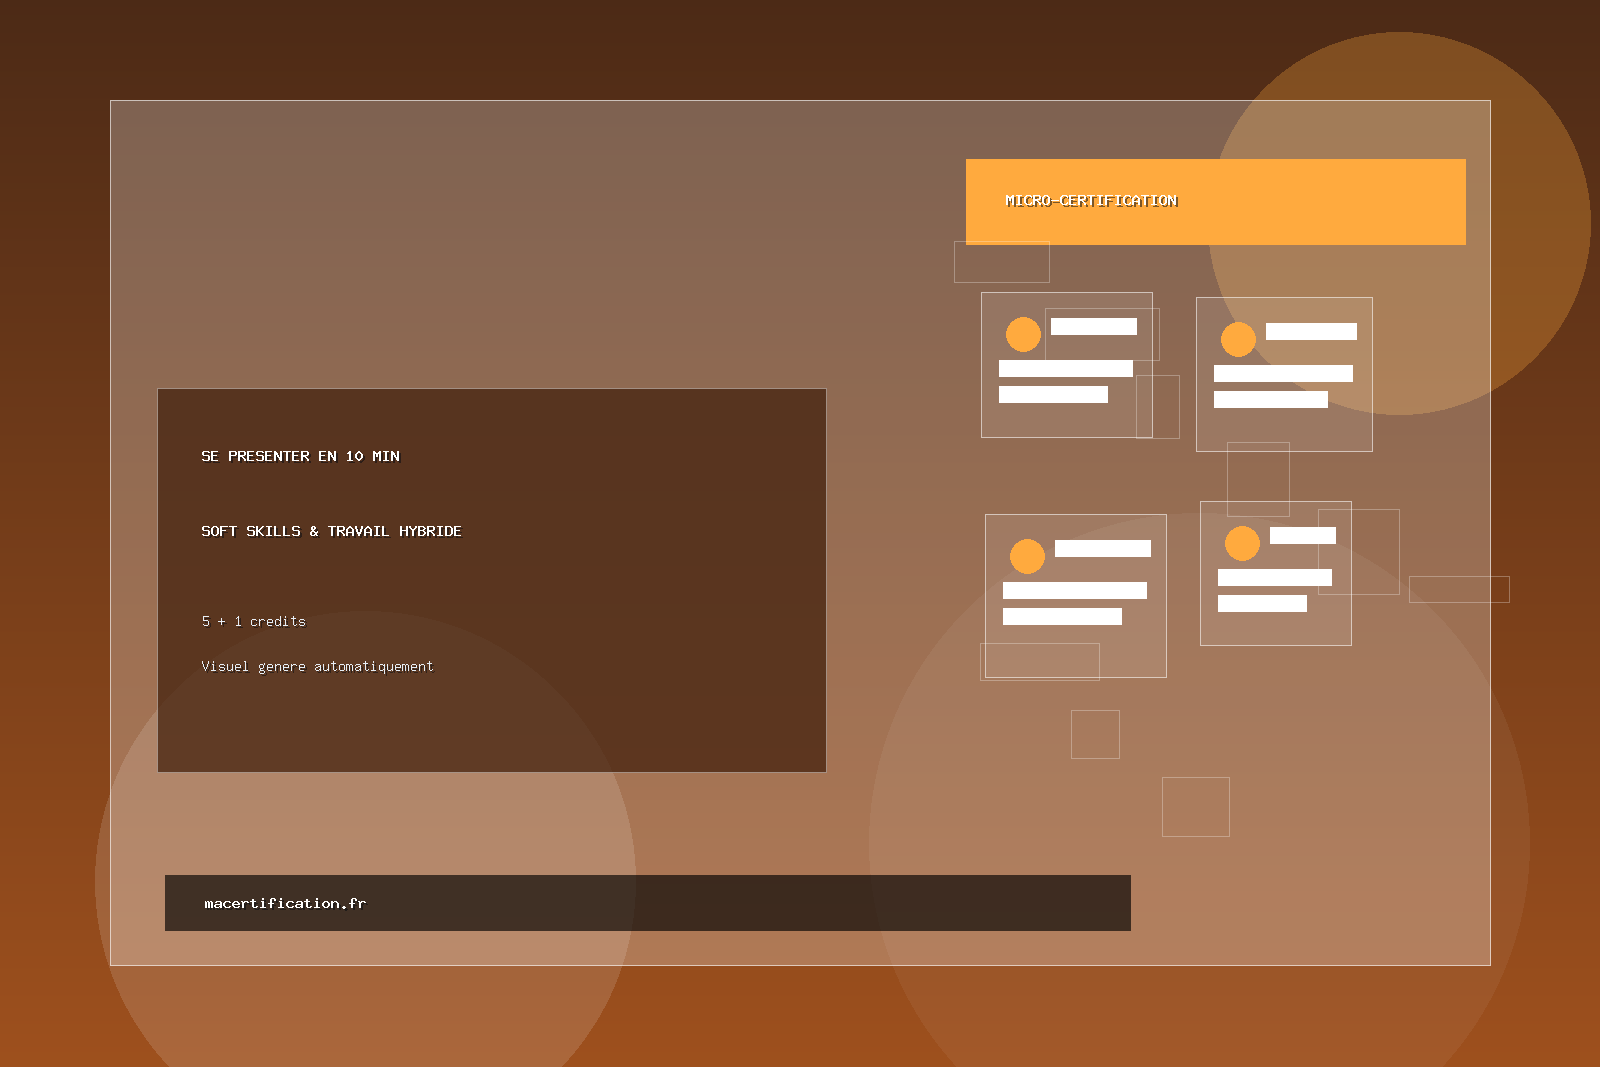1600x1067 pixels.
Task: Click the middle white line in top-right card
Action: click(x=1283, y=373)
